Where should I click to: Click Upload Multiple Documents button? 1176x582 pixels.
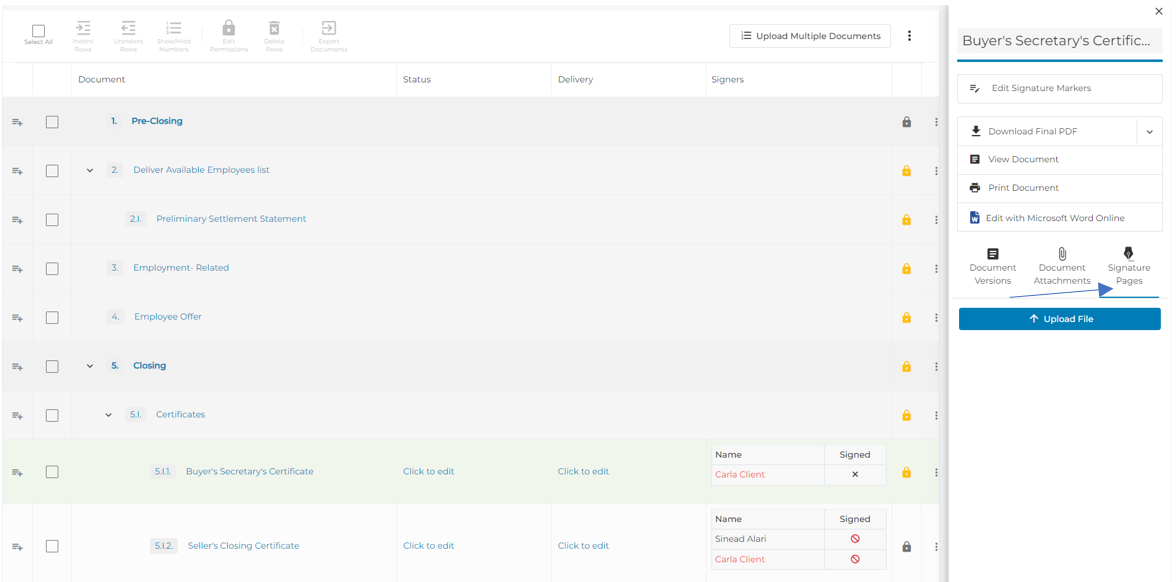(x=809, y=36)
